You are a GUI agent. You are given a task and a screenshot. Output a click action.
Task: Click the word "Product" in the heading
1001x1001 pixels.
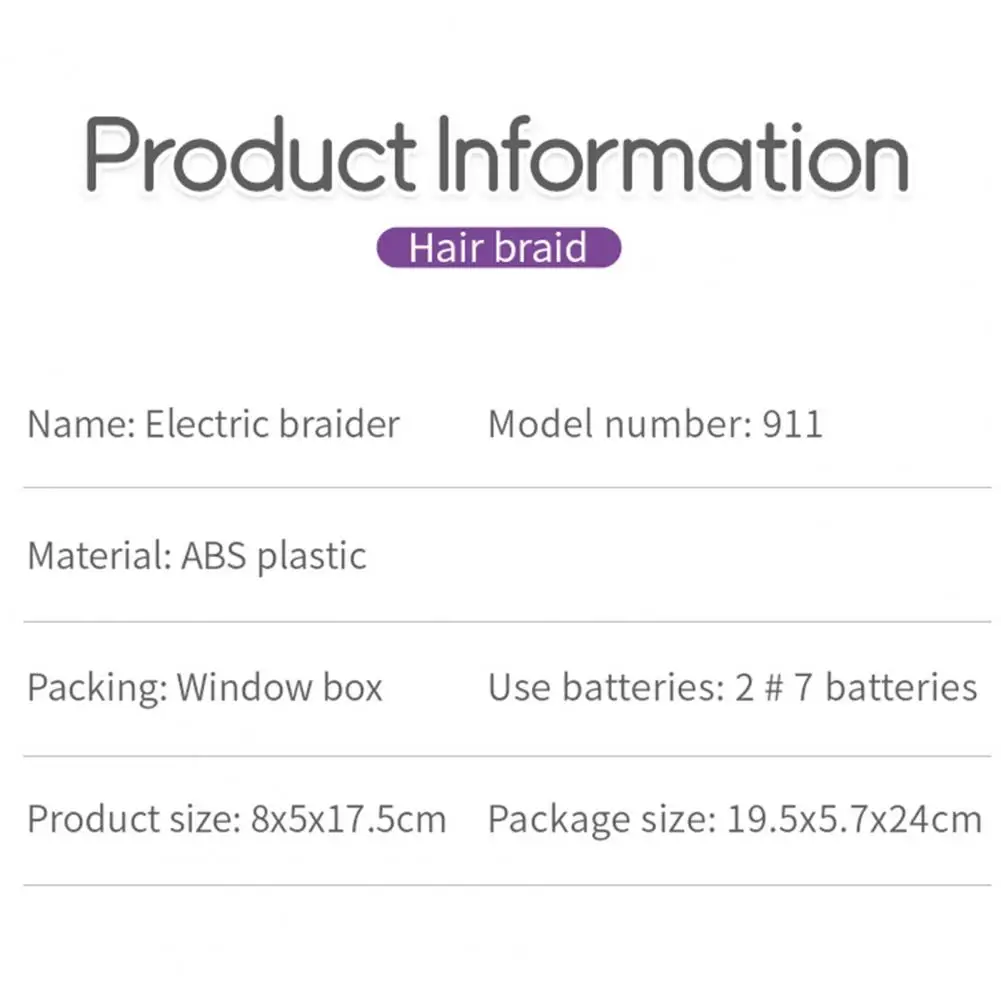(x=250, y=155)
